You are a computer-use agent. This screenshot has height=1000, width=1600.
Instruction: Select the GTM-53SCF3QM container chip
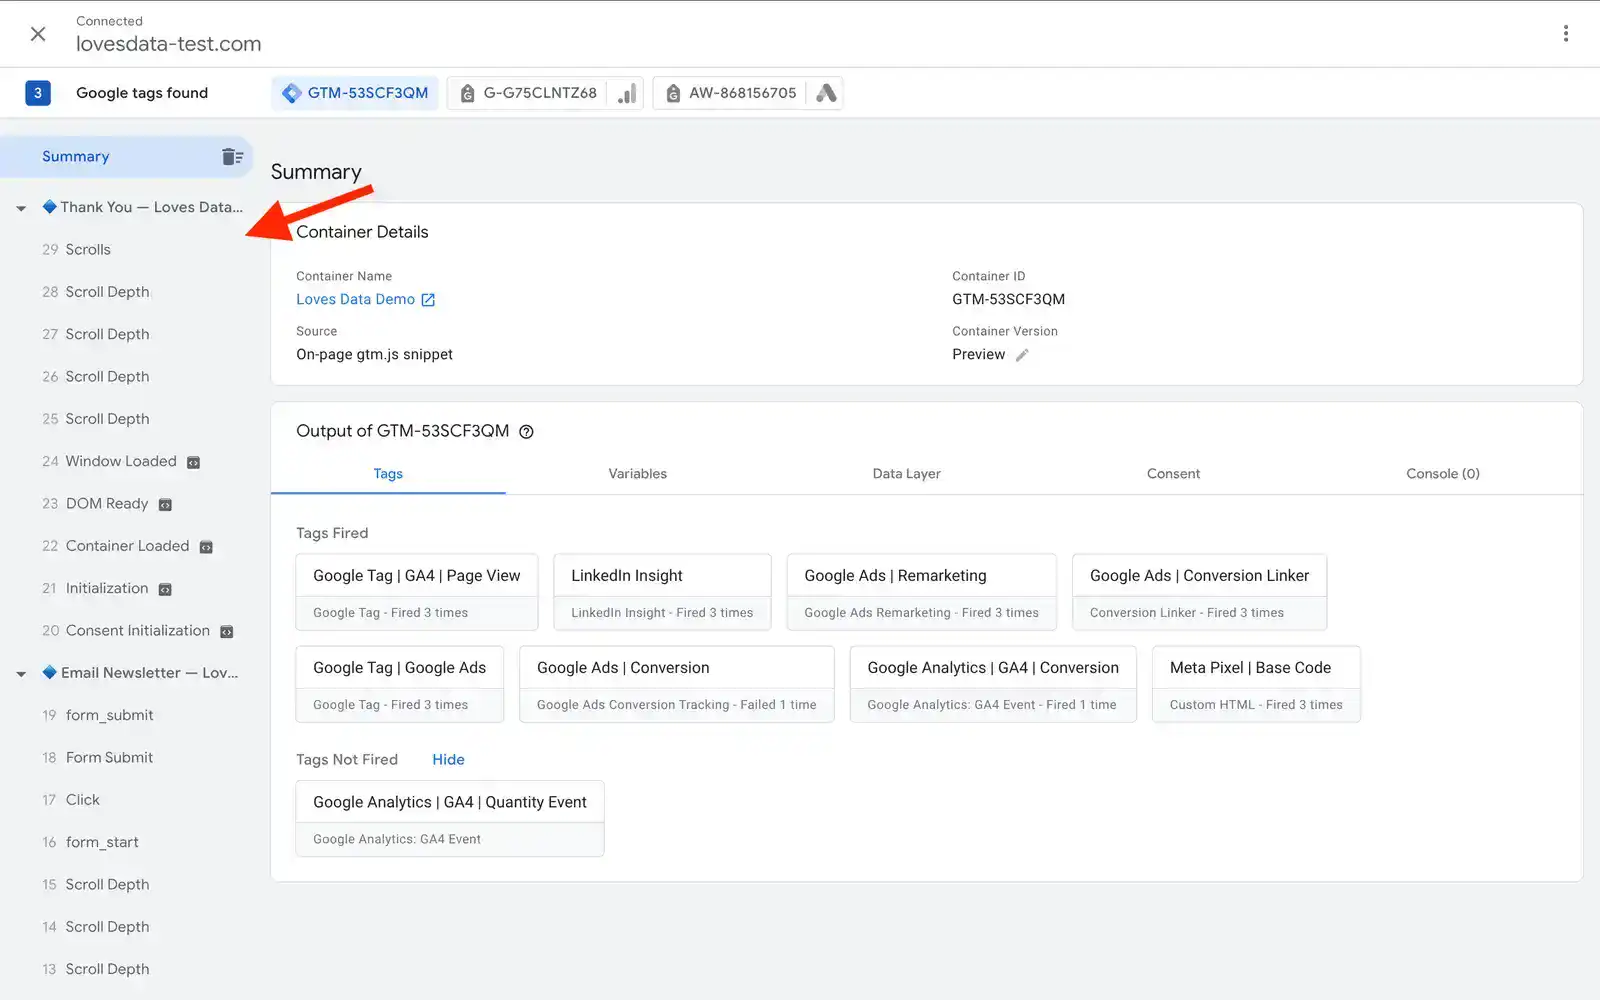[x=355, y=93]
